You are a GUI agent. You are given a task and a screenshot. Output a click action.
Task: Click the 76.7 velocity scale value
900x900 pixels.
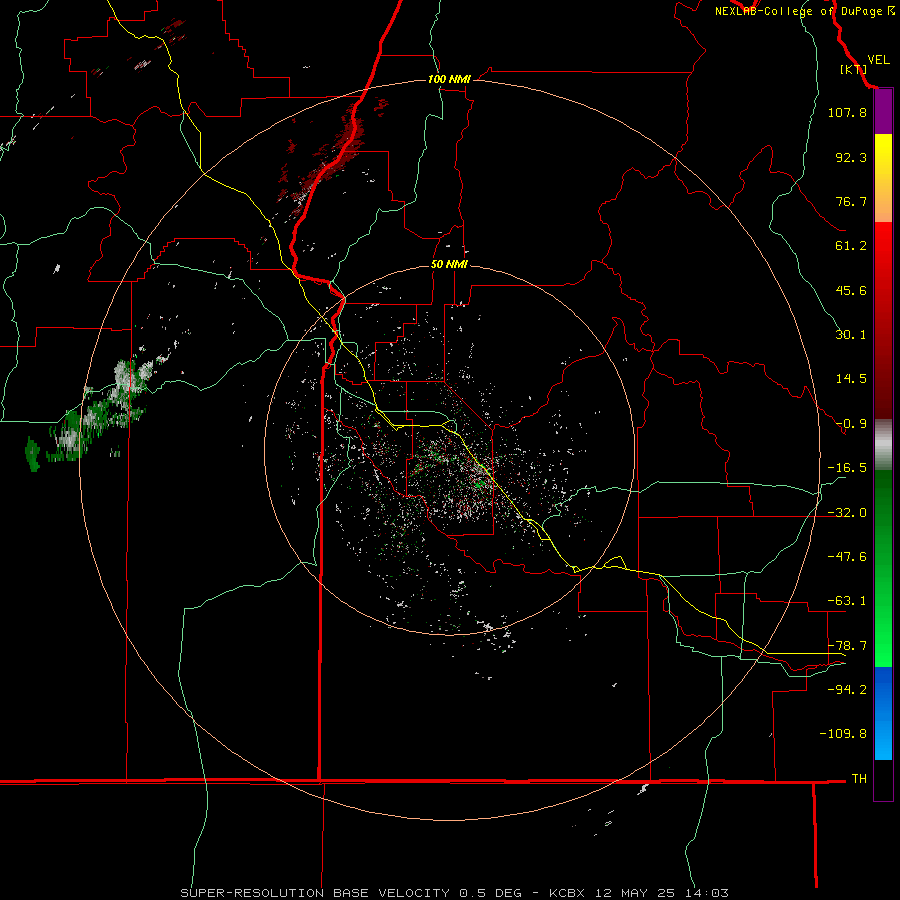pyautogui.click(x=851, y=201)
